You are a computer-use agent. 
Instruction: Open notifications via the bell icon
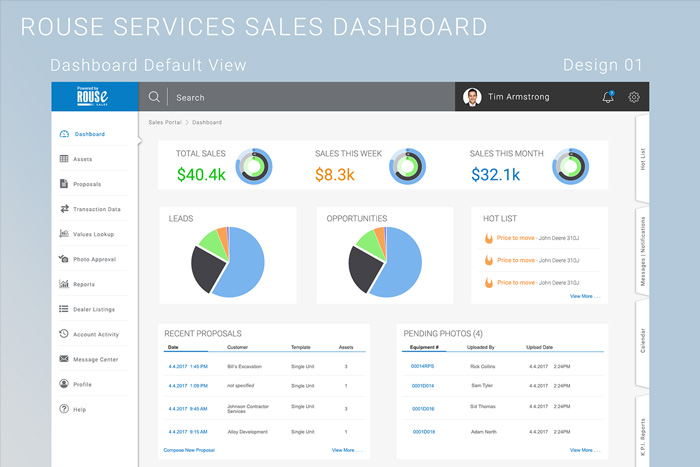coord(608,97)
